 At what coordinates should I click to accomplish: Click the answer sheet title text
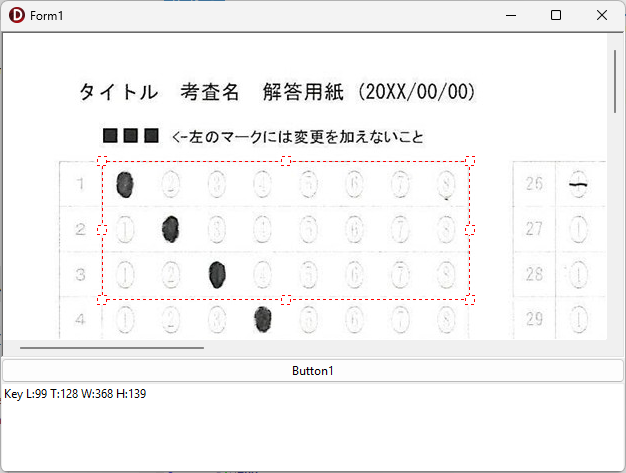(276, 93)
